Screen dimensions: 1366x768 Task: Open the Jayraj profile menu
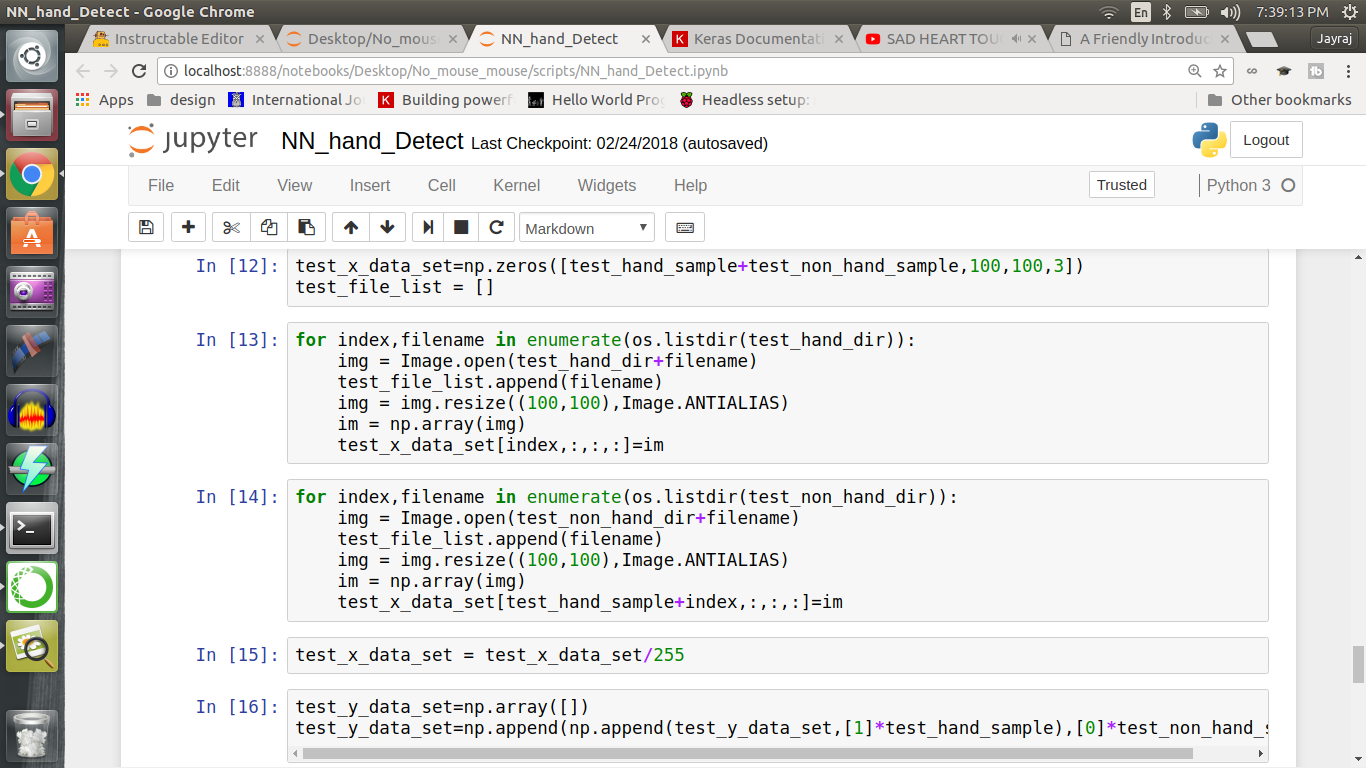[x=1335, y=38]
